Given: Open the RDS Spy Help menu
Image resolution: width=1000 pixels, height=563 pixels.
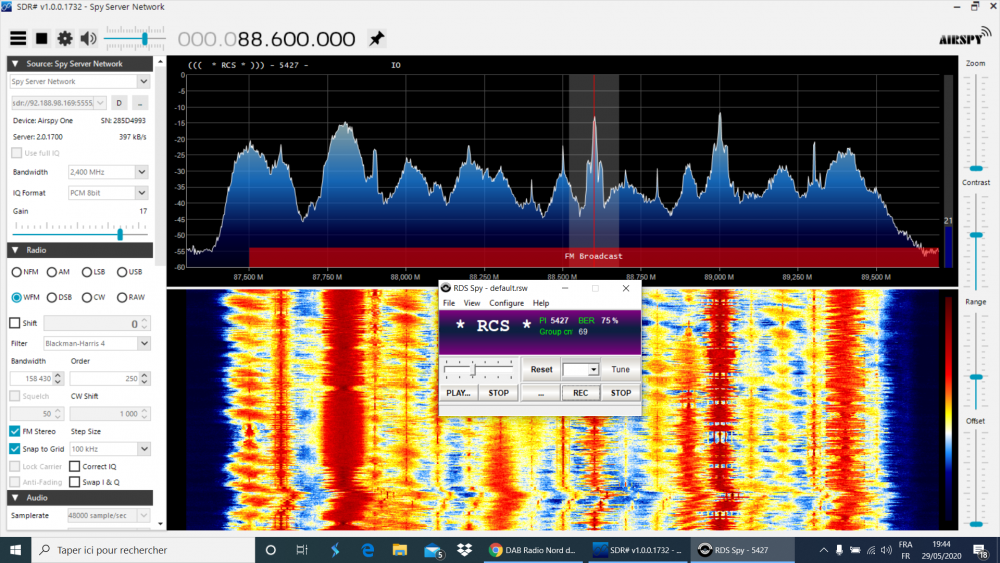Looking at the screenshot, I should [x=541, y=303].
